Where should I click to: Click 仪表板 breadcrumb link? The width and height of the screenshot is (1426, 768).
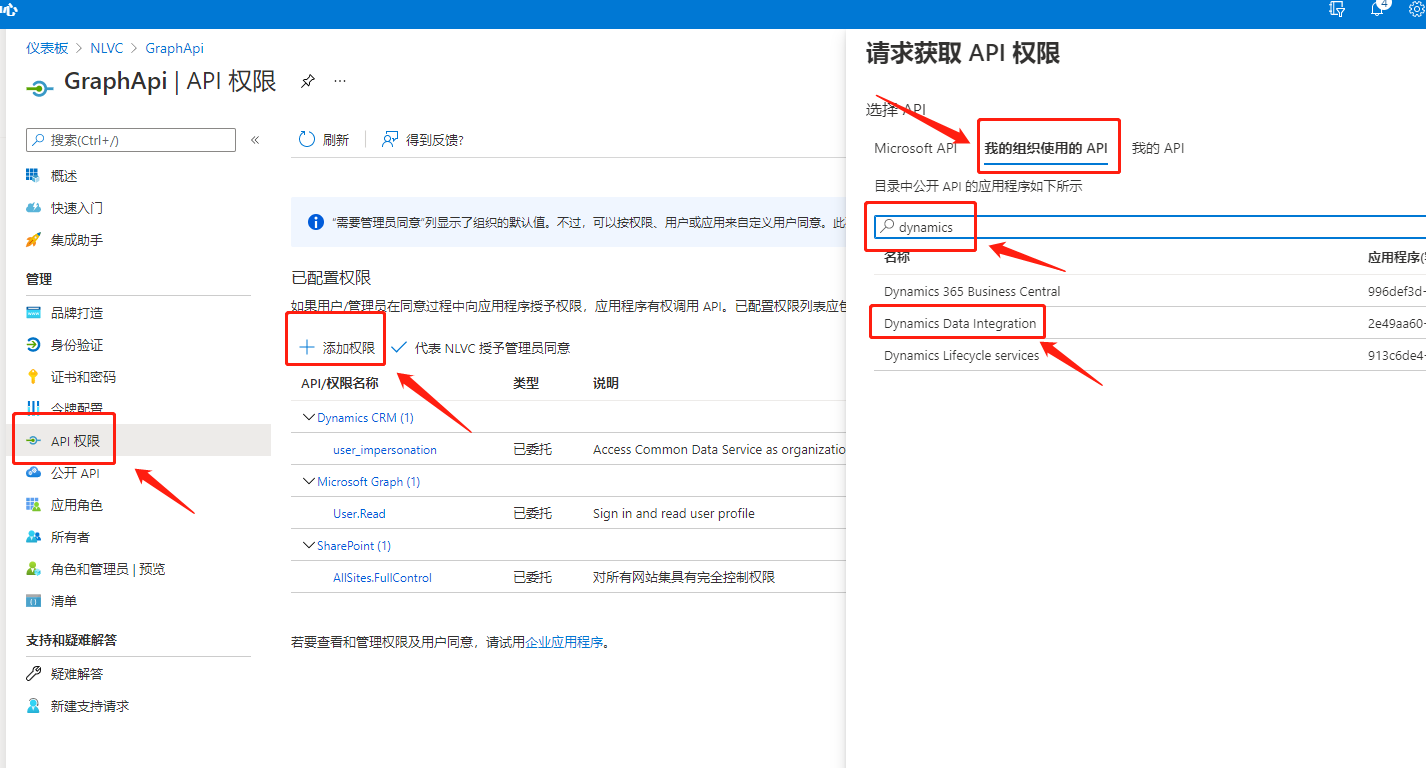(x=47, y=48)
